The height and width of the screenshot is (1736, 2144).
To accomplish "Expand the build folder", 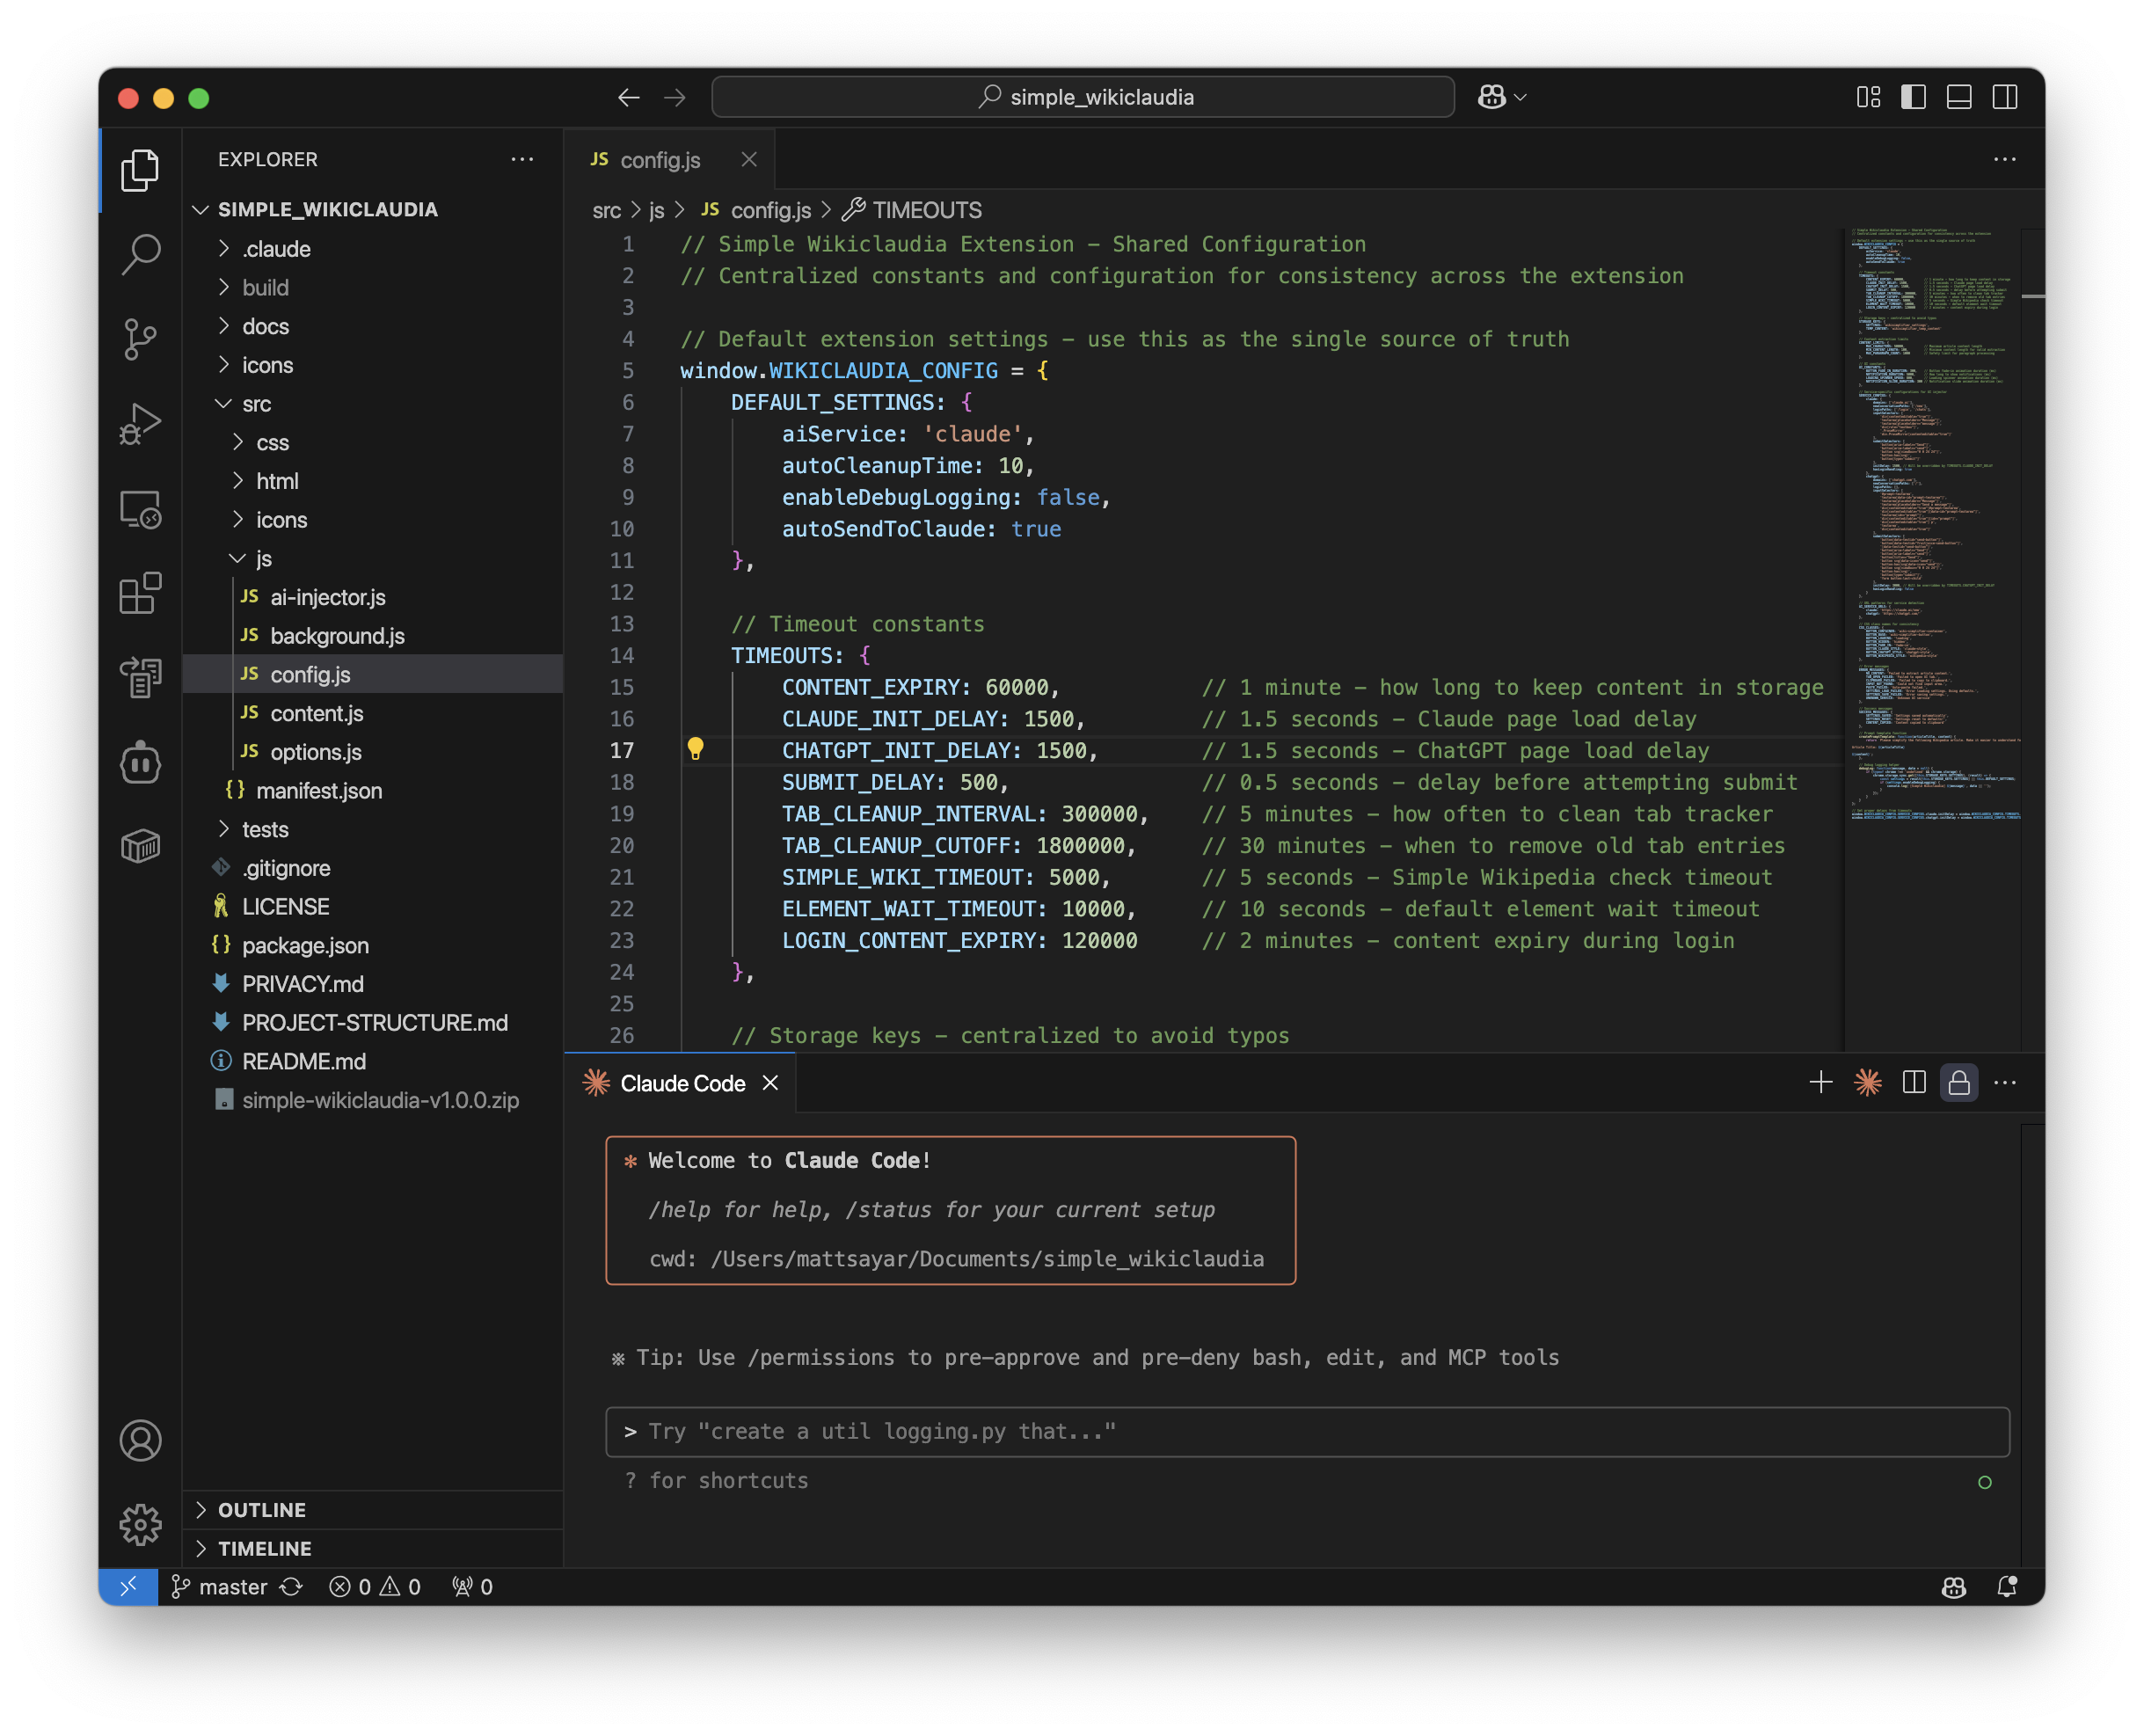I will 373,288.
